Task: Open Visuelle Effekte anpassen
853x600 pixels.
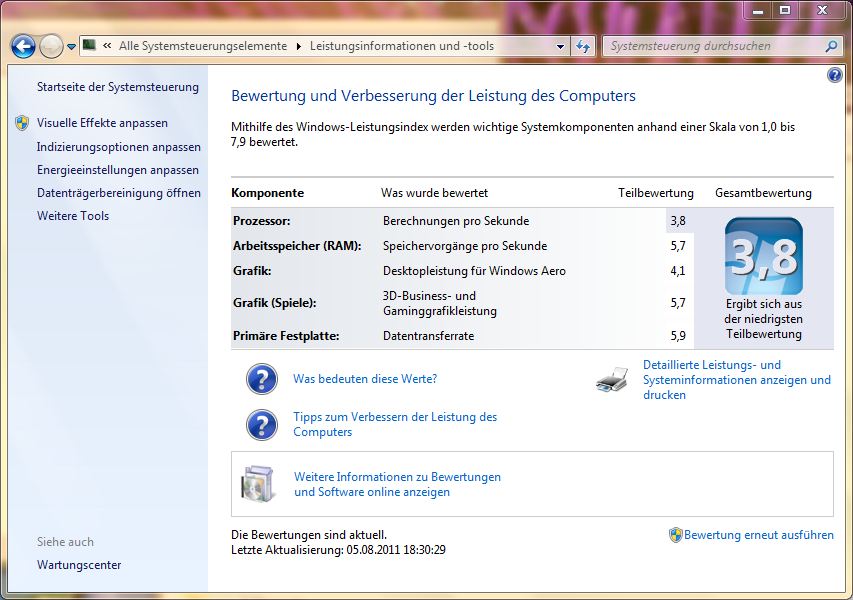Action: (102, 123)
